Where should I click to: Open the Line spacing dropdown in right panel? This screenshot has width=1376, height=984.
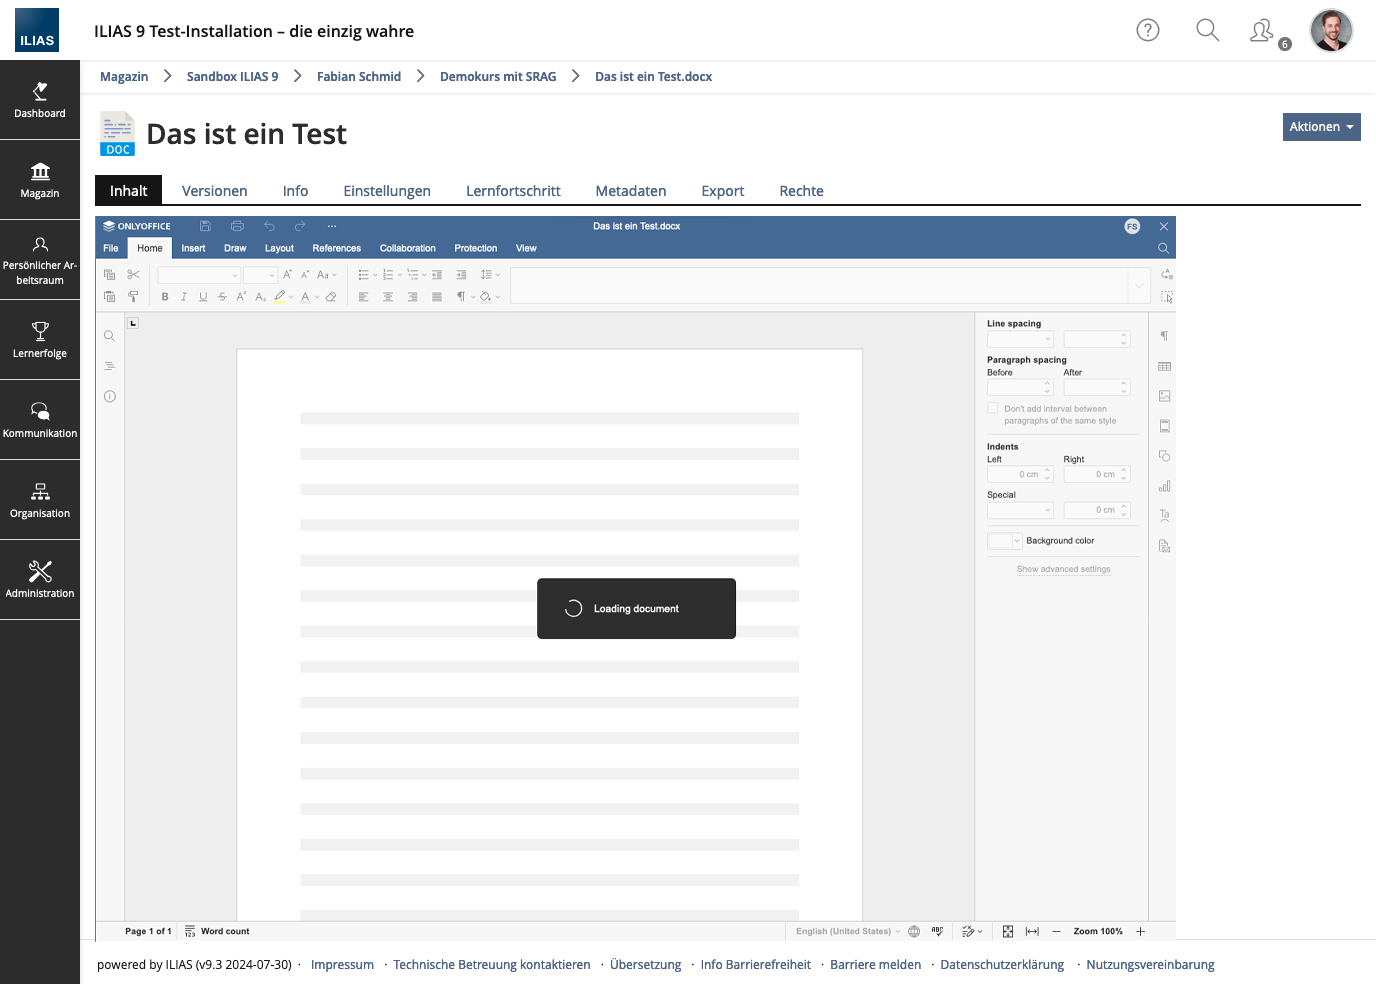(1020, 340)
